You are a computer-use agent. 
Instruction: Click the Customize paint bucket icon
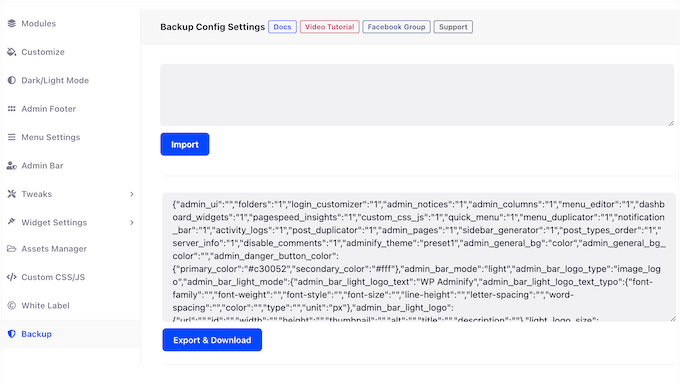tap(12, 52)
